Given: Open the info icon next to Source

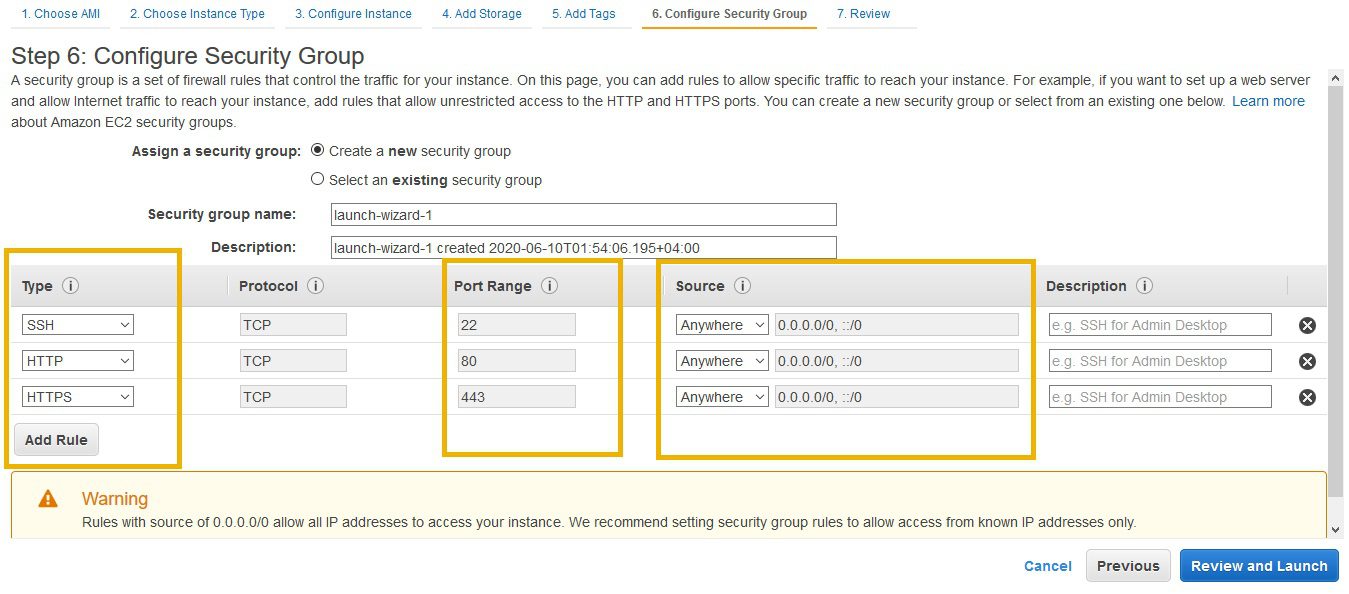Looking at the screenshot, I should pyautogui.click(x=742, y=286).
